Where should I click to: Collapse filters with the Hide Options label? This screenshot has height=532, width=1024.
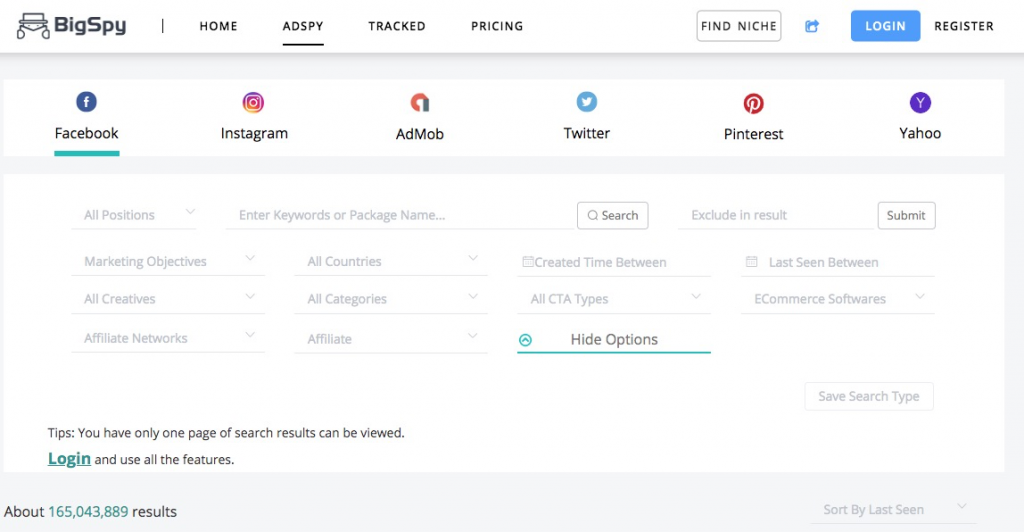(x=614, y=339)
